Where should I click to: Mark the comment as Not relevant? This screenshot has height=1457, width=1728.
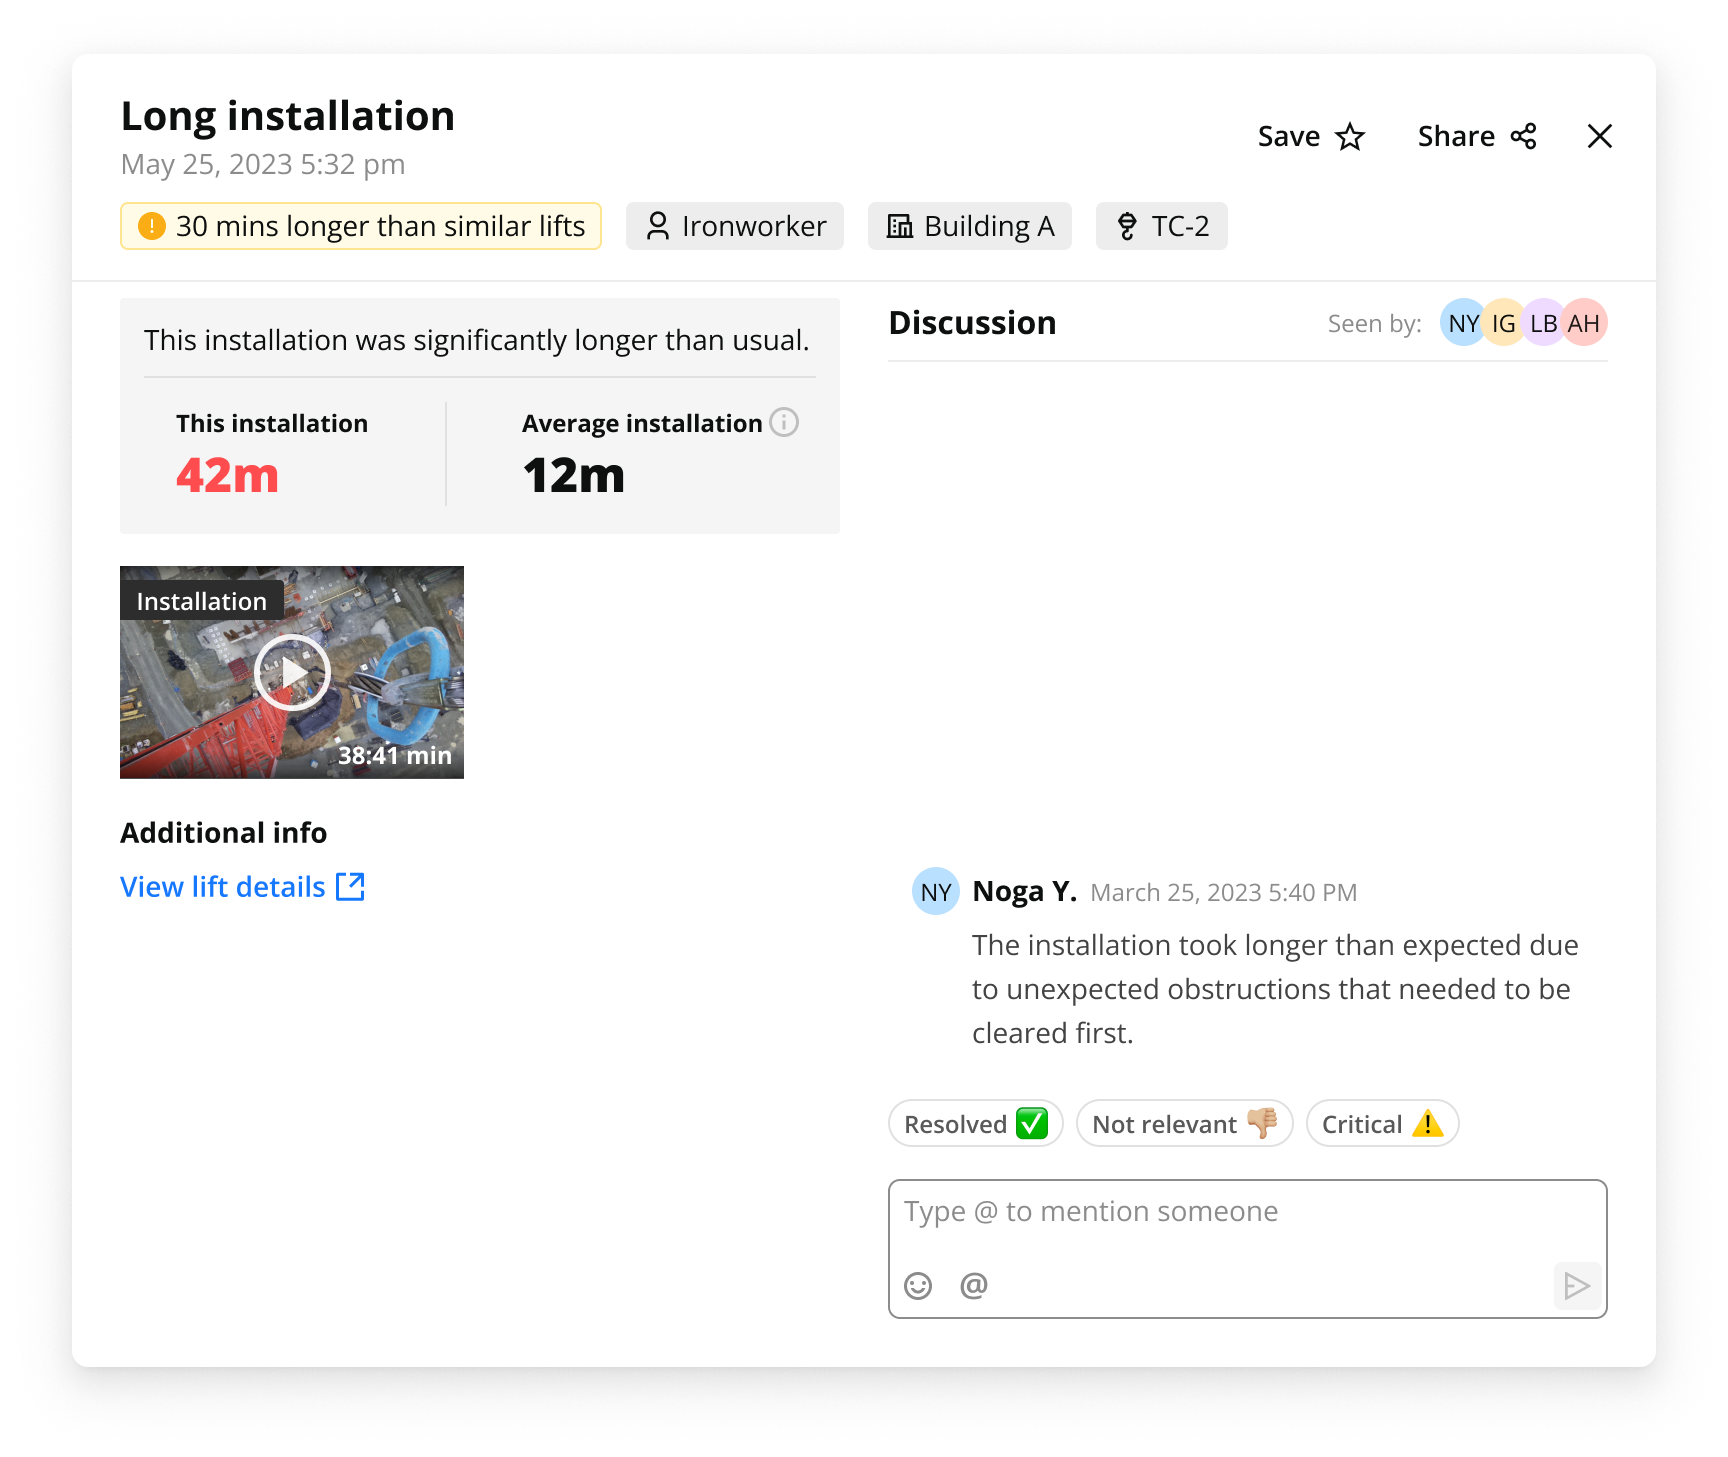point(1184,1123)
